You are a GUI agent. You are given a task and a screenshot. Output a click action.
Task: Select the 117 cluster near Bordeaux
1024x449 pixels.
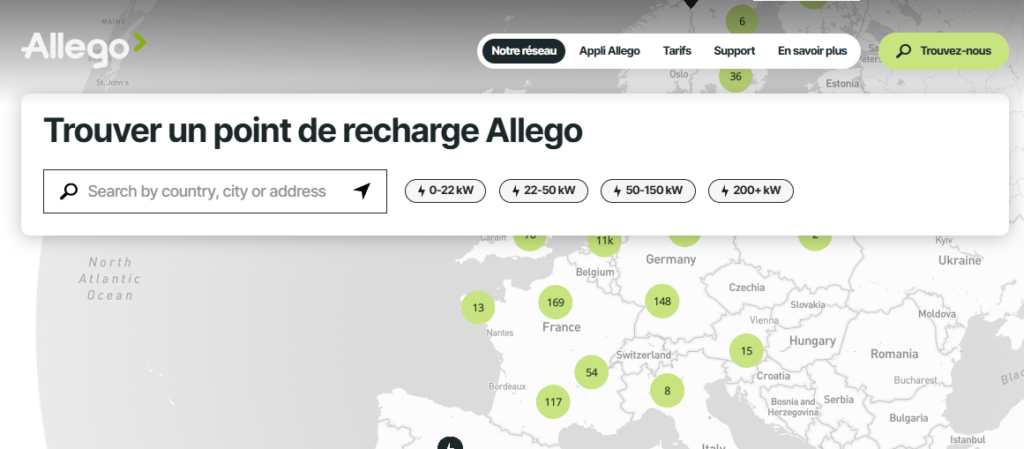pos(553,401)
